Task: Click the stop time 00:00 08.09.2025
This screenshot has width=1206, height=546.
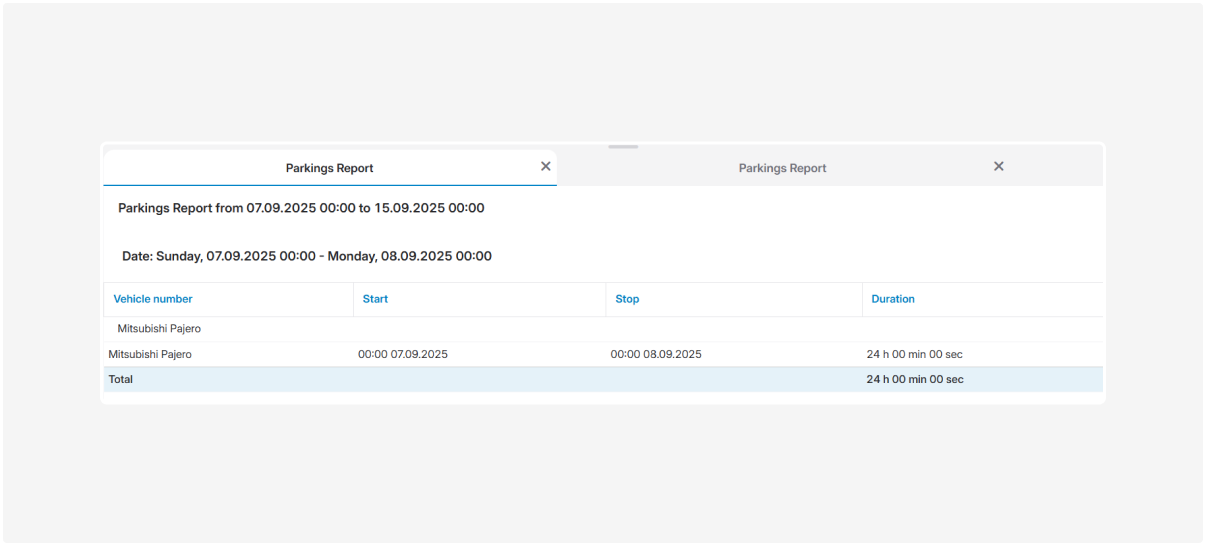Action: [656, 354]
